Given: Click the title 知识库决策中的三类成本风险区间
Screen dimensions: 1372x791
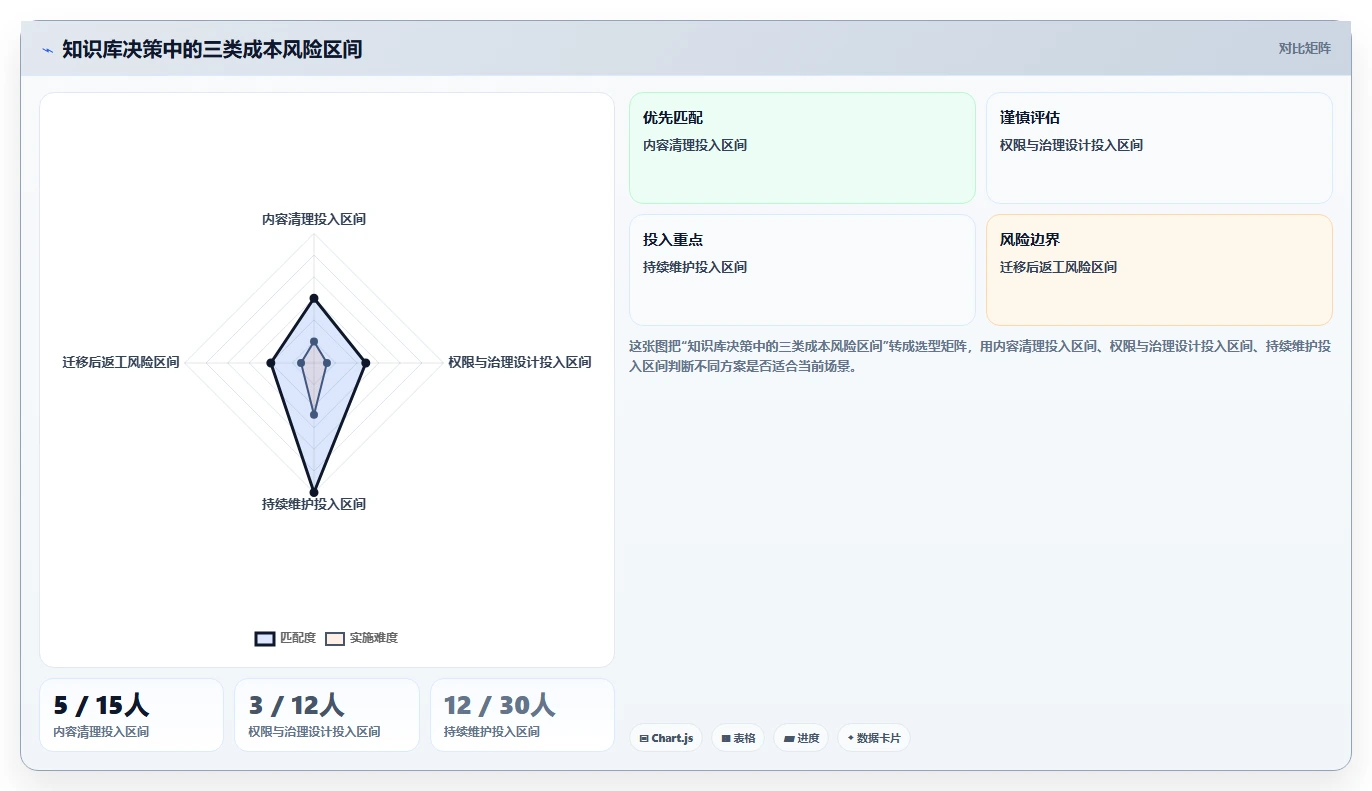Looking at the screenshot, I should click(x=212, y=49).
